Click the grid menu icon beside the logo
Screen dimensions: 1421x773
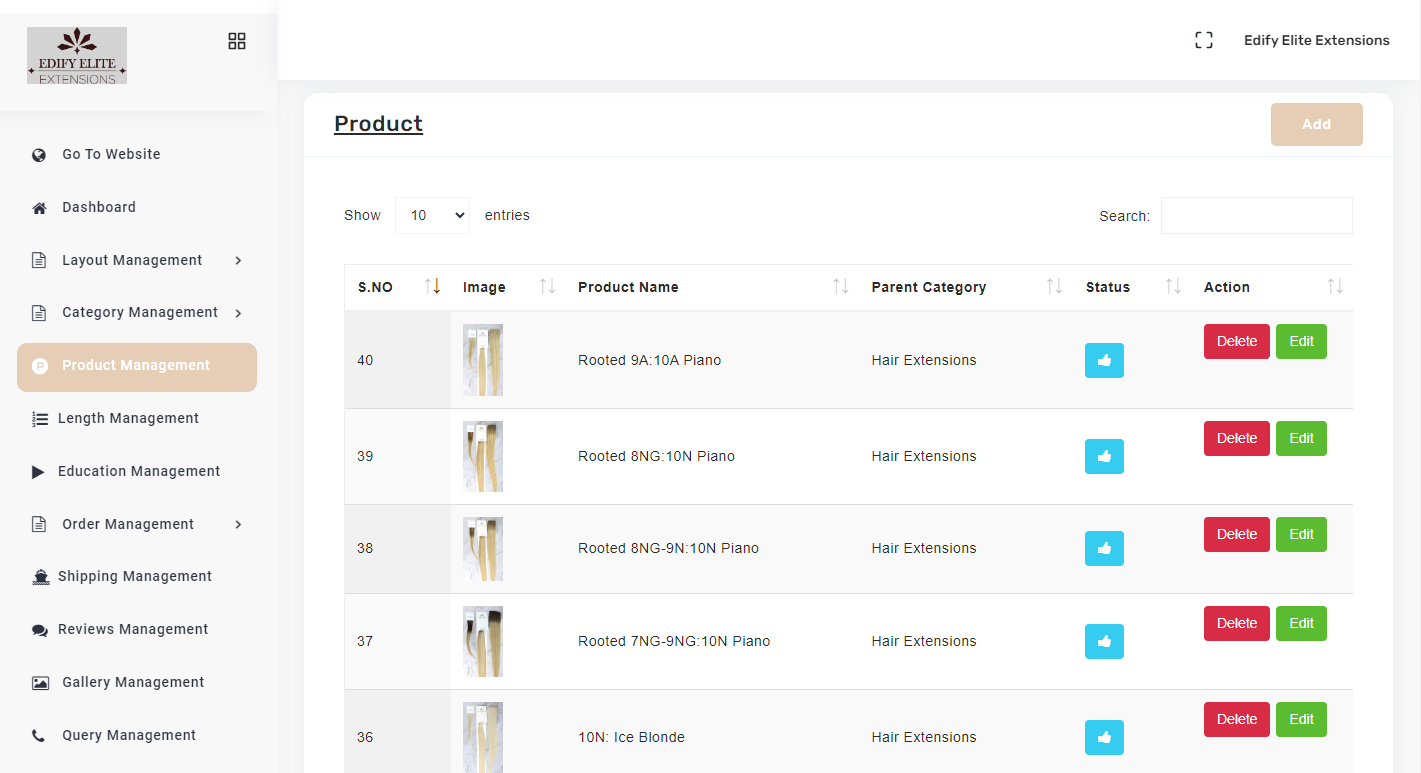coord(237,41)
